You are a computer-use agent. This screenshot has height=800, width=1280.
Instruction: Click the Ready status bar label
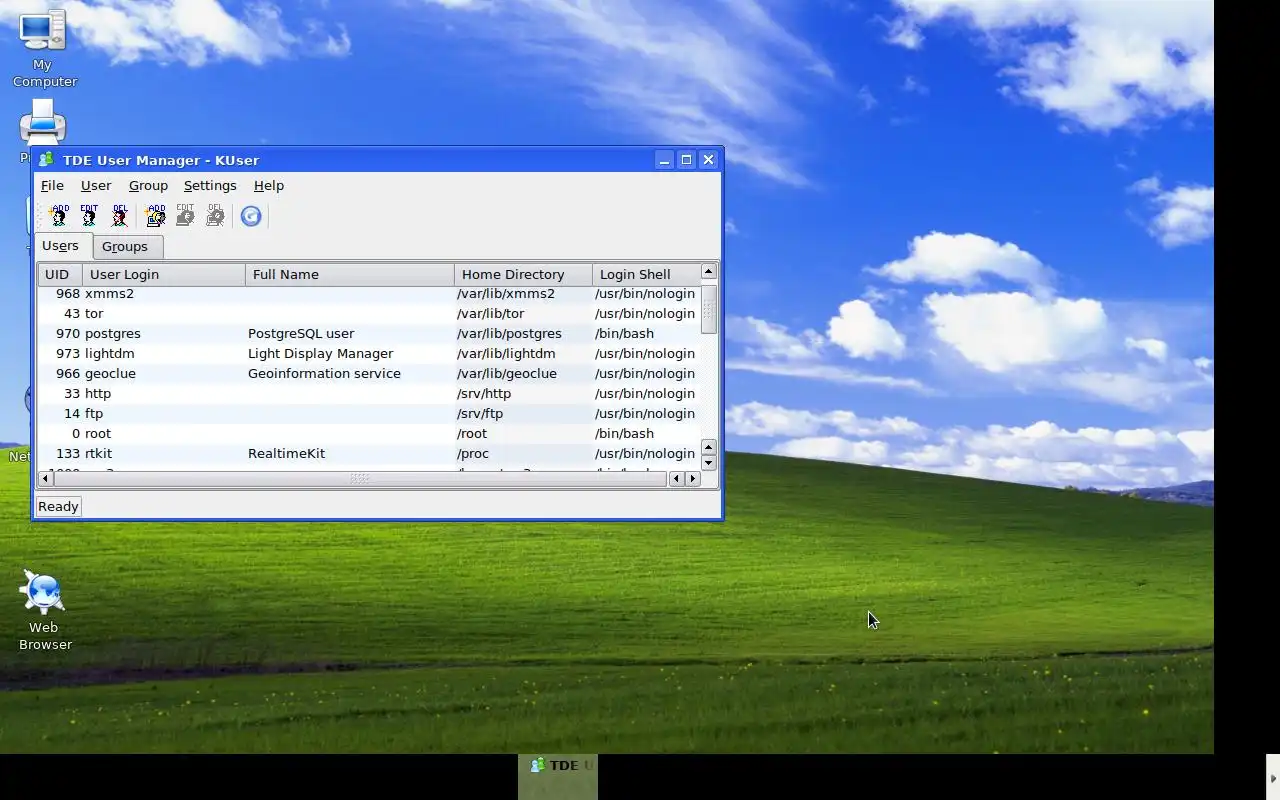pos(58,507)
